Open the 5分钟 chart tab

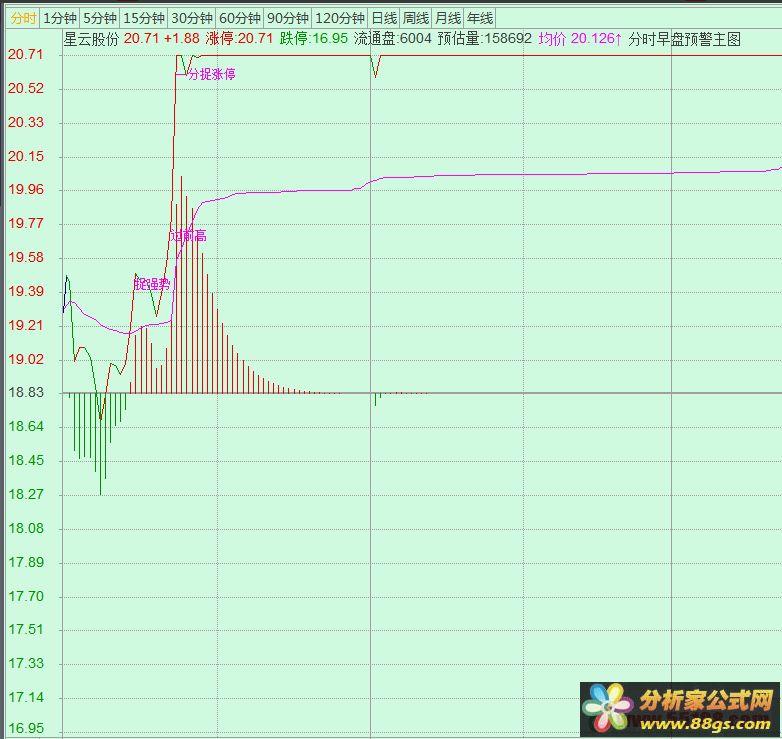tap(100, 18)
